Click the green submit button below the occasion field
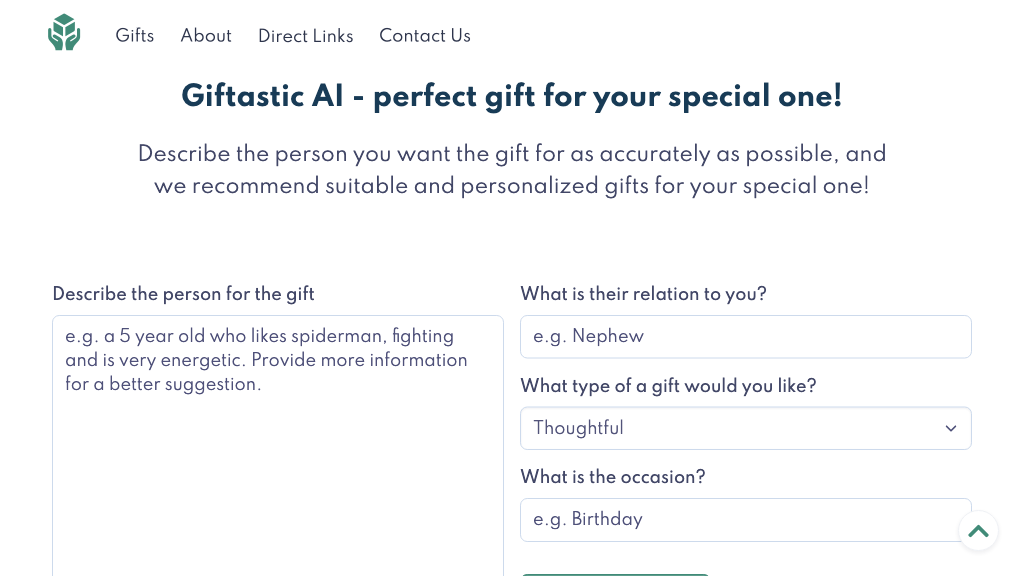 click(614, 573)
